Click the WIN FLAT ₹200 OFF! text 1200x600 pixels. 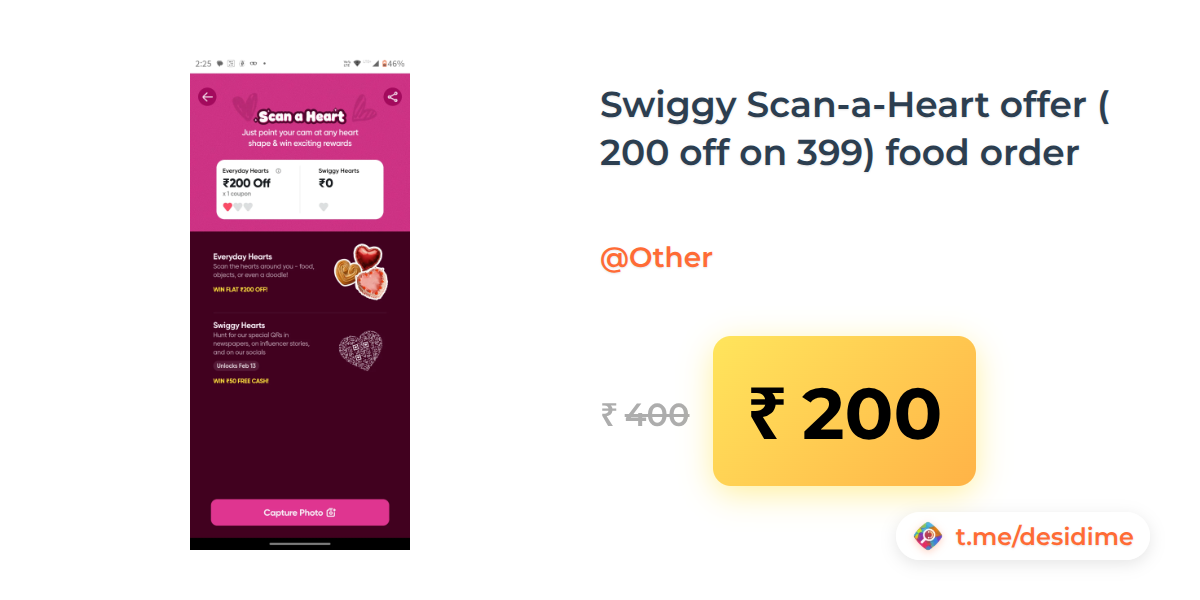240,289
